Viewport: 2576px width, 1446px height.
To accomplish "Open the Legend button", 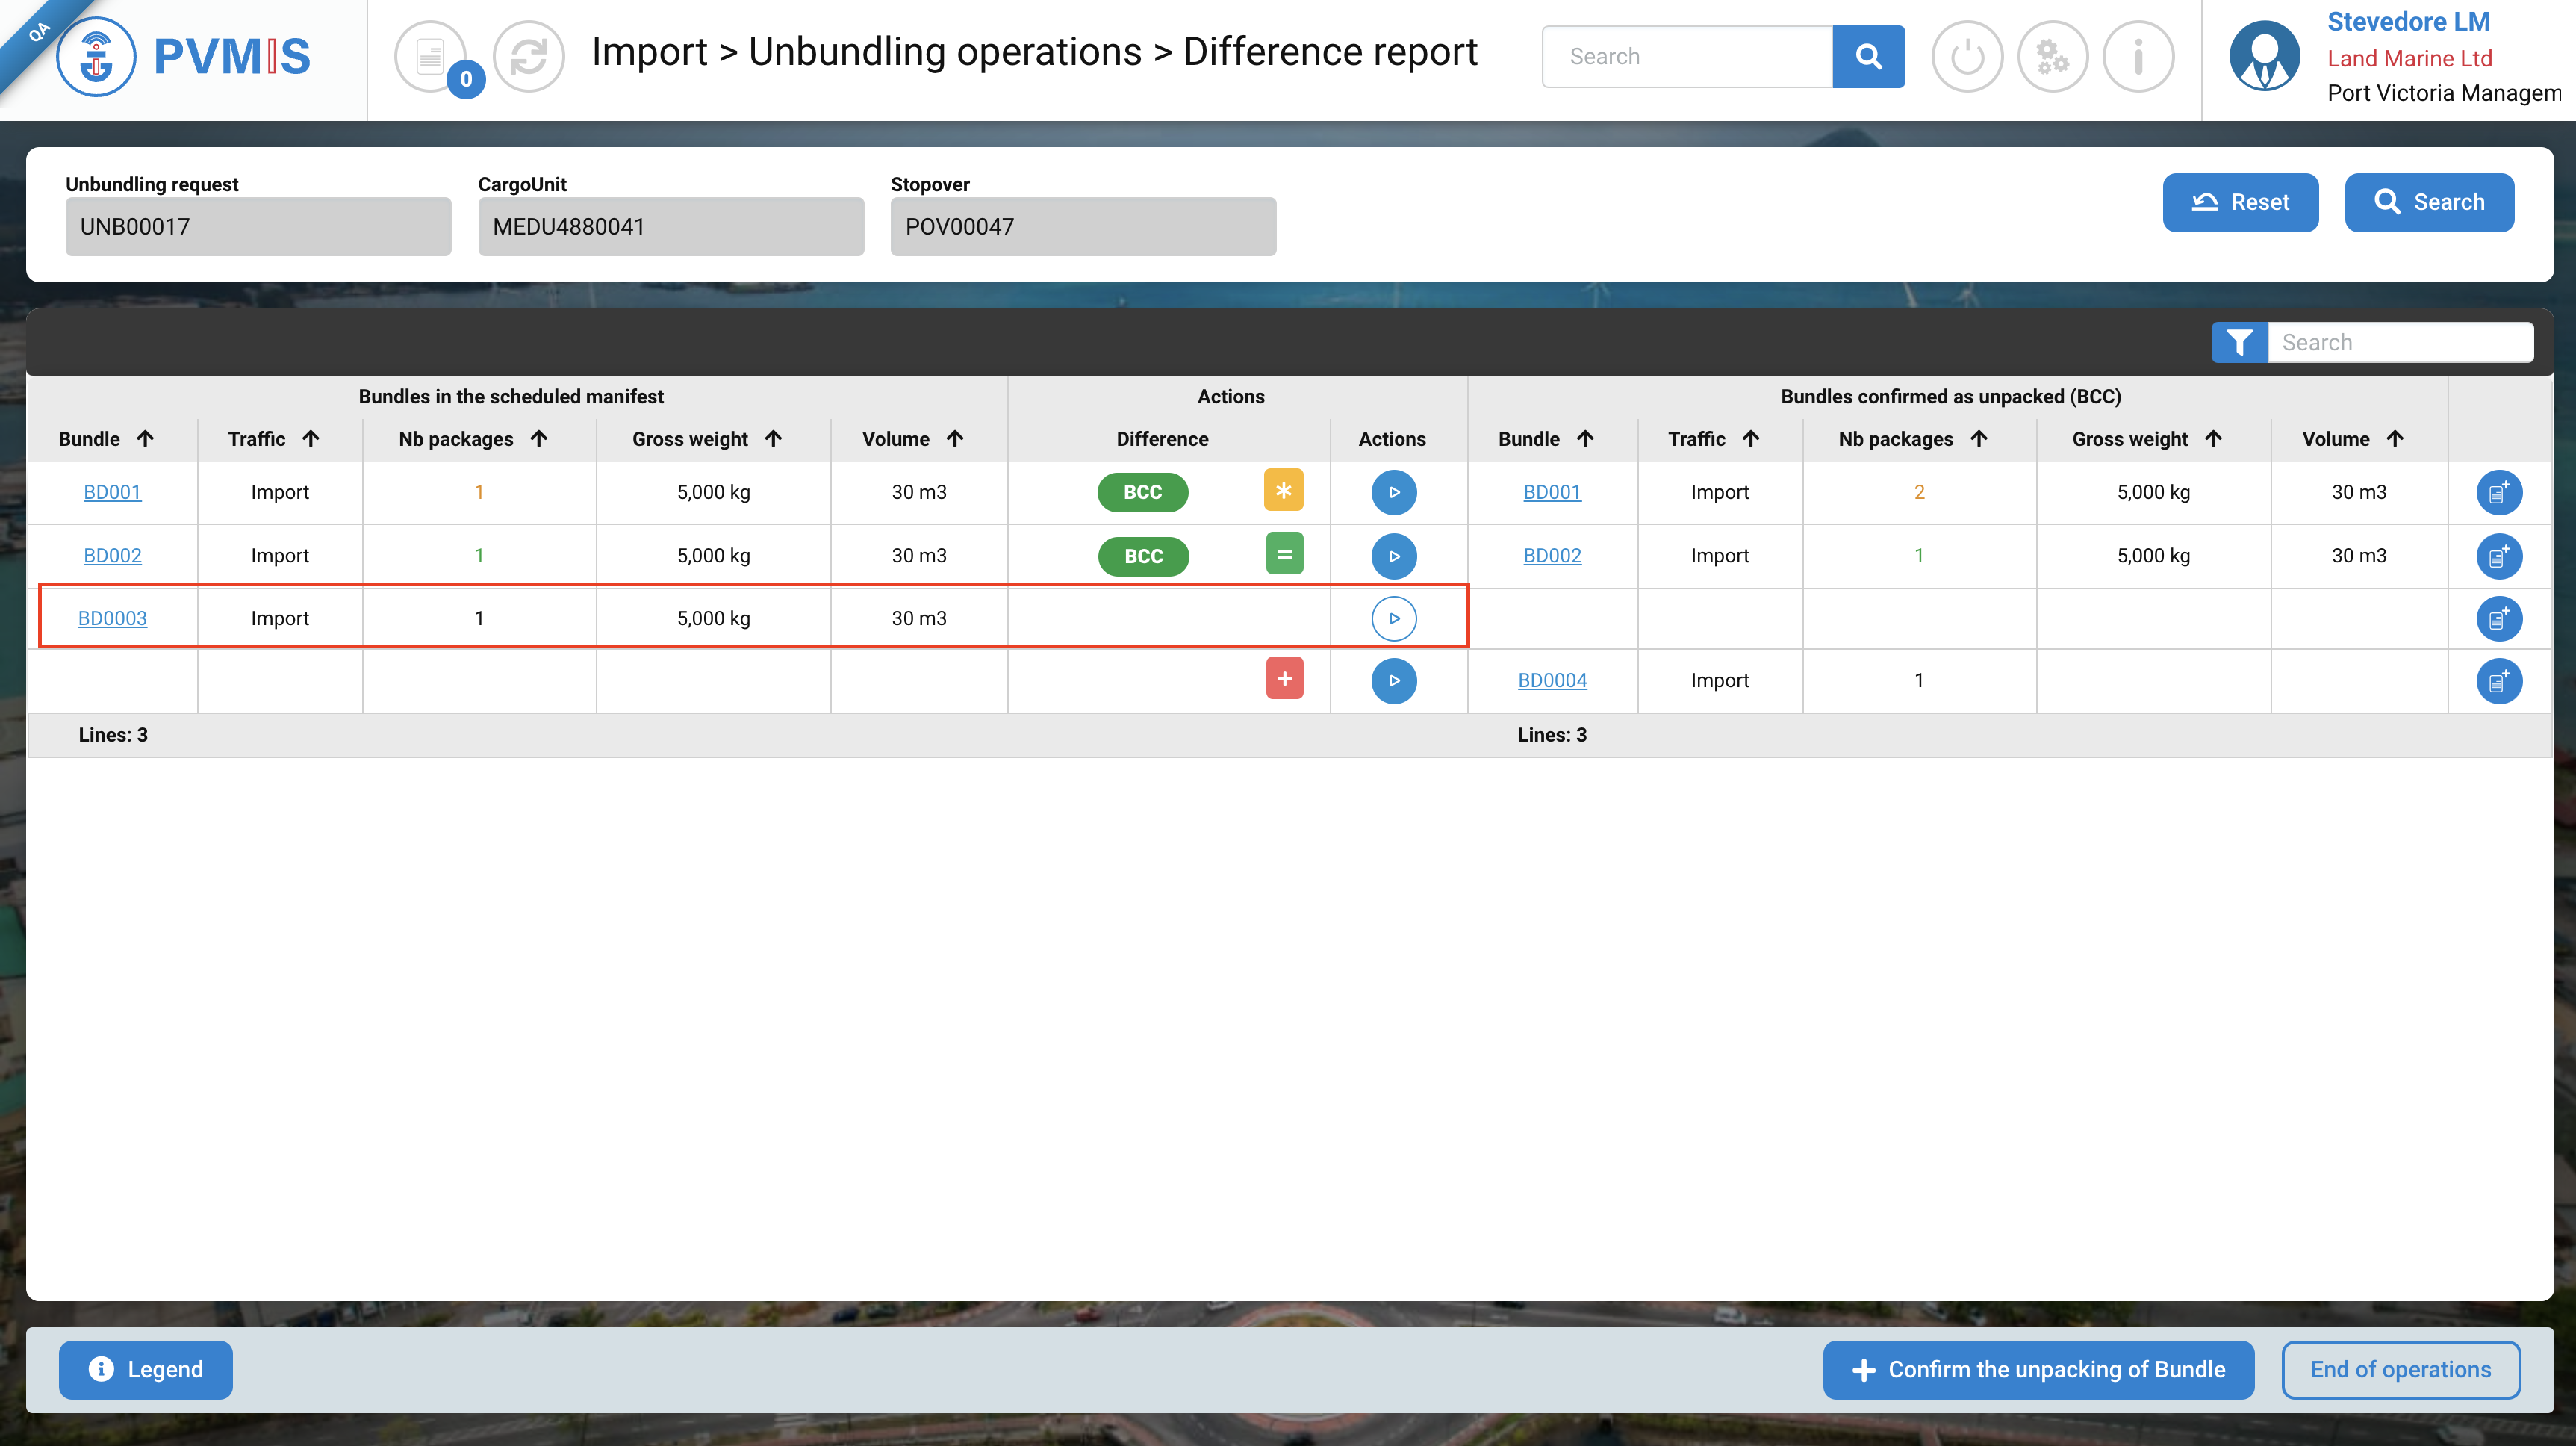I will (146, 1369).
